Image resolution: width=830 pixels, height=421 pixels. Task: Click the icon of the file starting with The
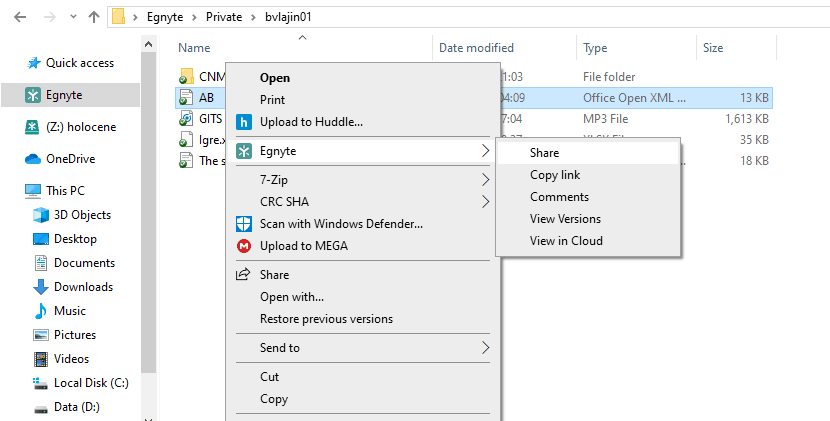pos(186,160)
